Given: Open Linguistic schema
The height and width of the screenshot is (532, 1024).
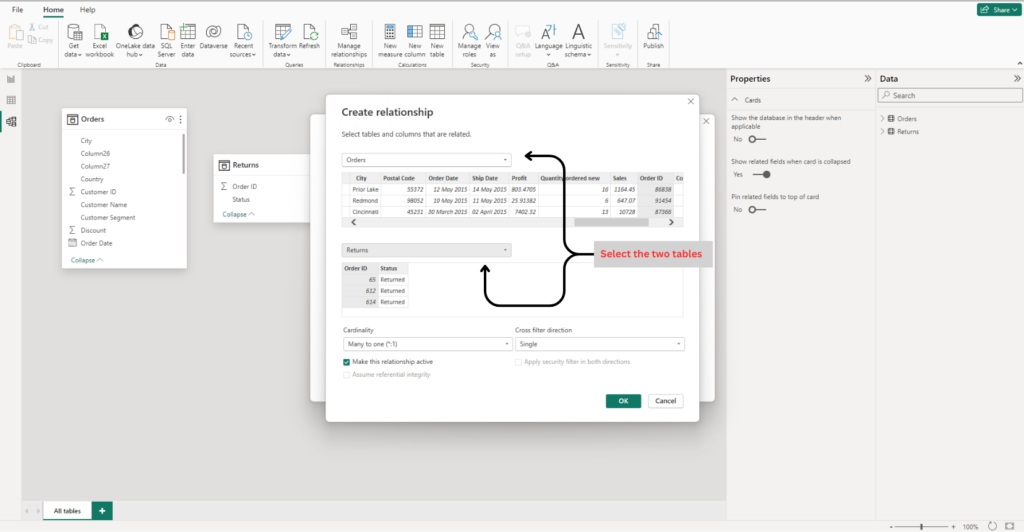Looking at the screenshot, I should click(578, 40).
